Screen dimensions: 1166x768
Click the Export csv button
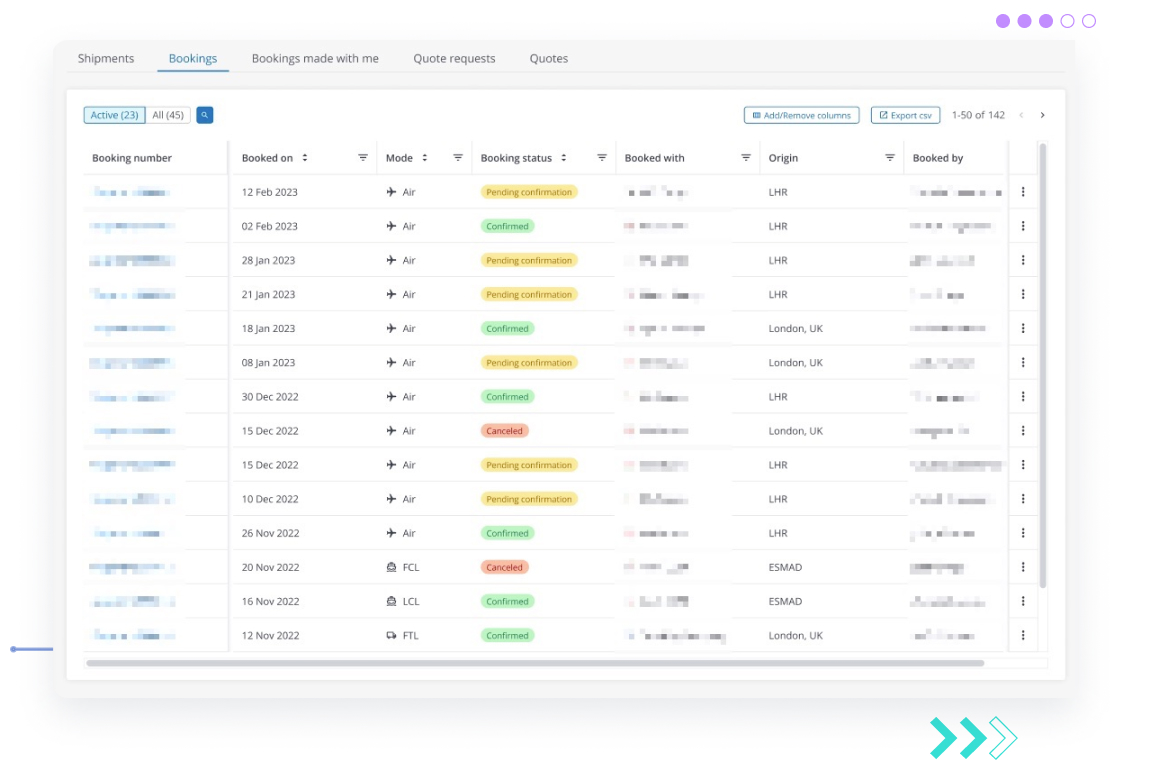click(x=906, y=115)
